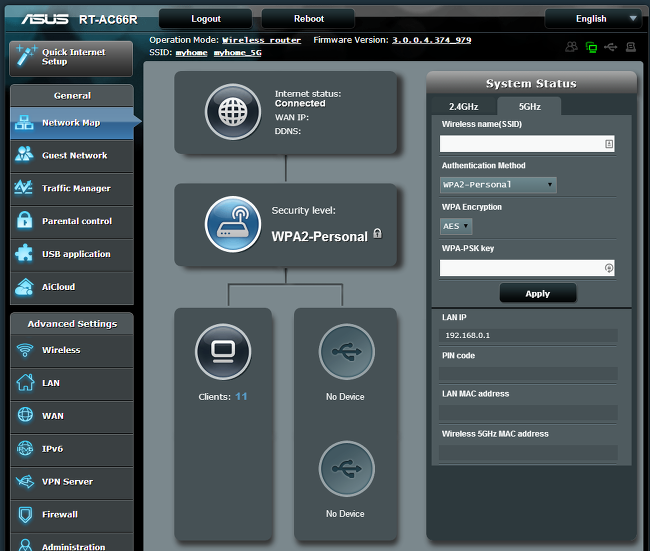Click the myhome SSID link
The width and height of the screenshot is (650, 551).
click(x=192, y=53)
